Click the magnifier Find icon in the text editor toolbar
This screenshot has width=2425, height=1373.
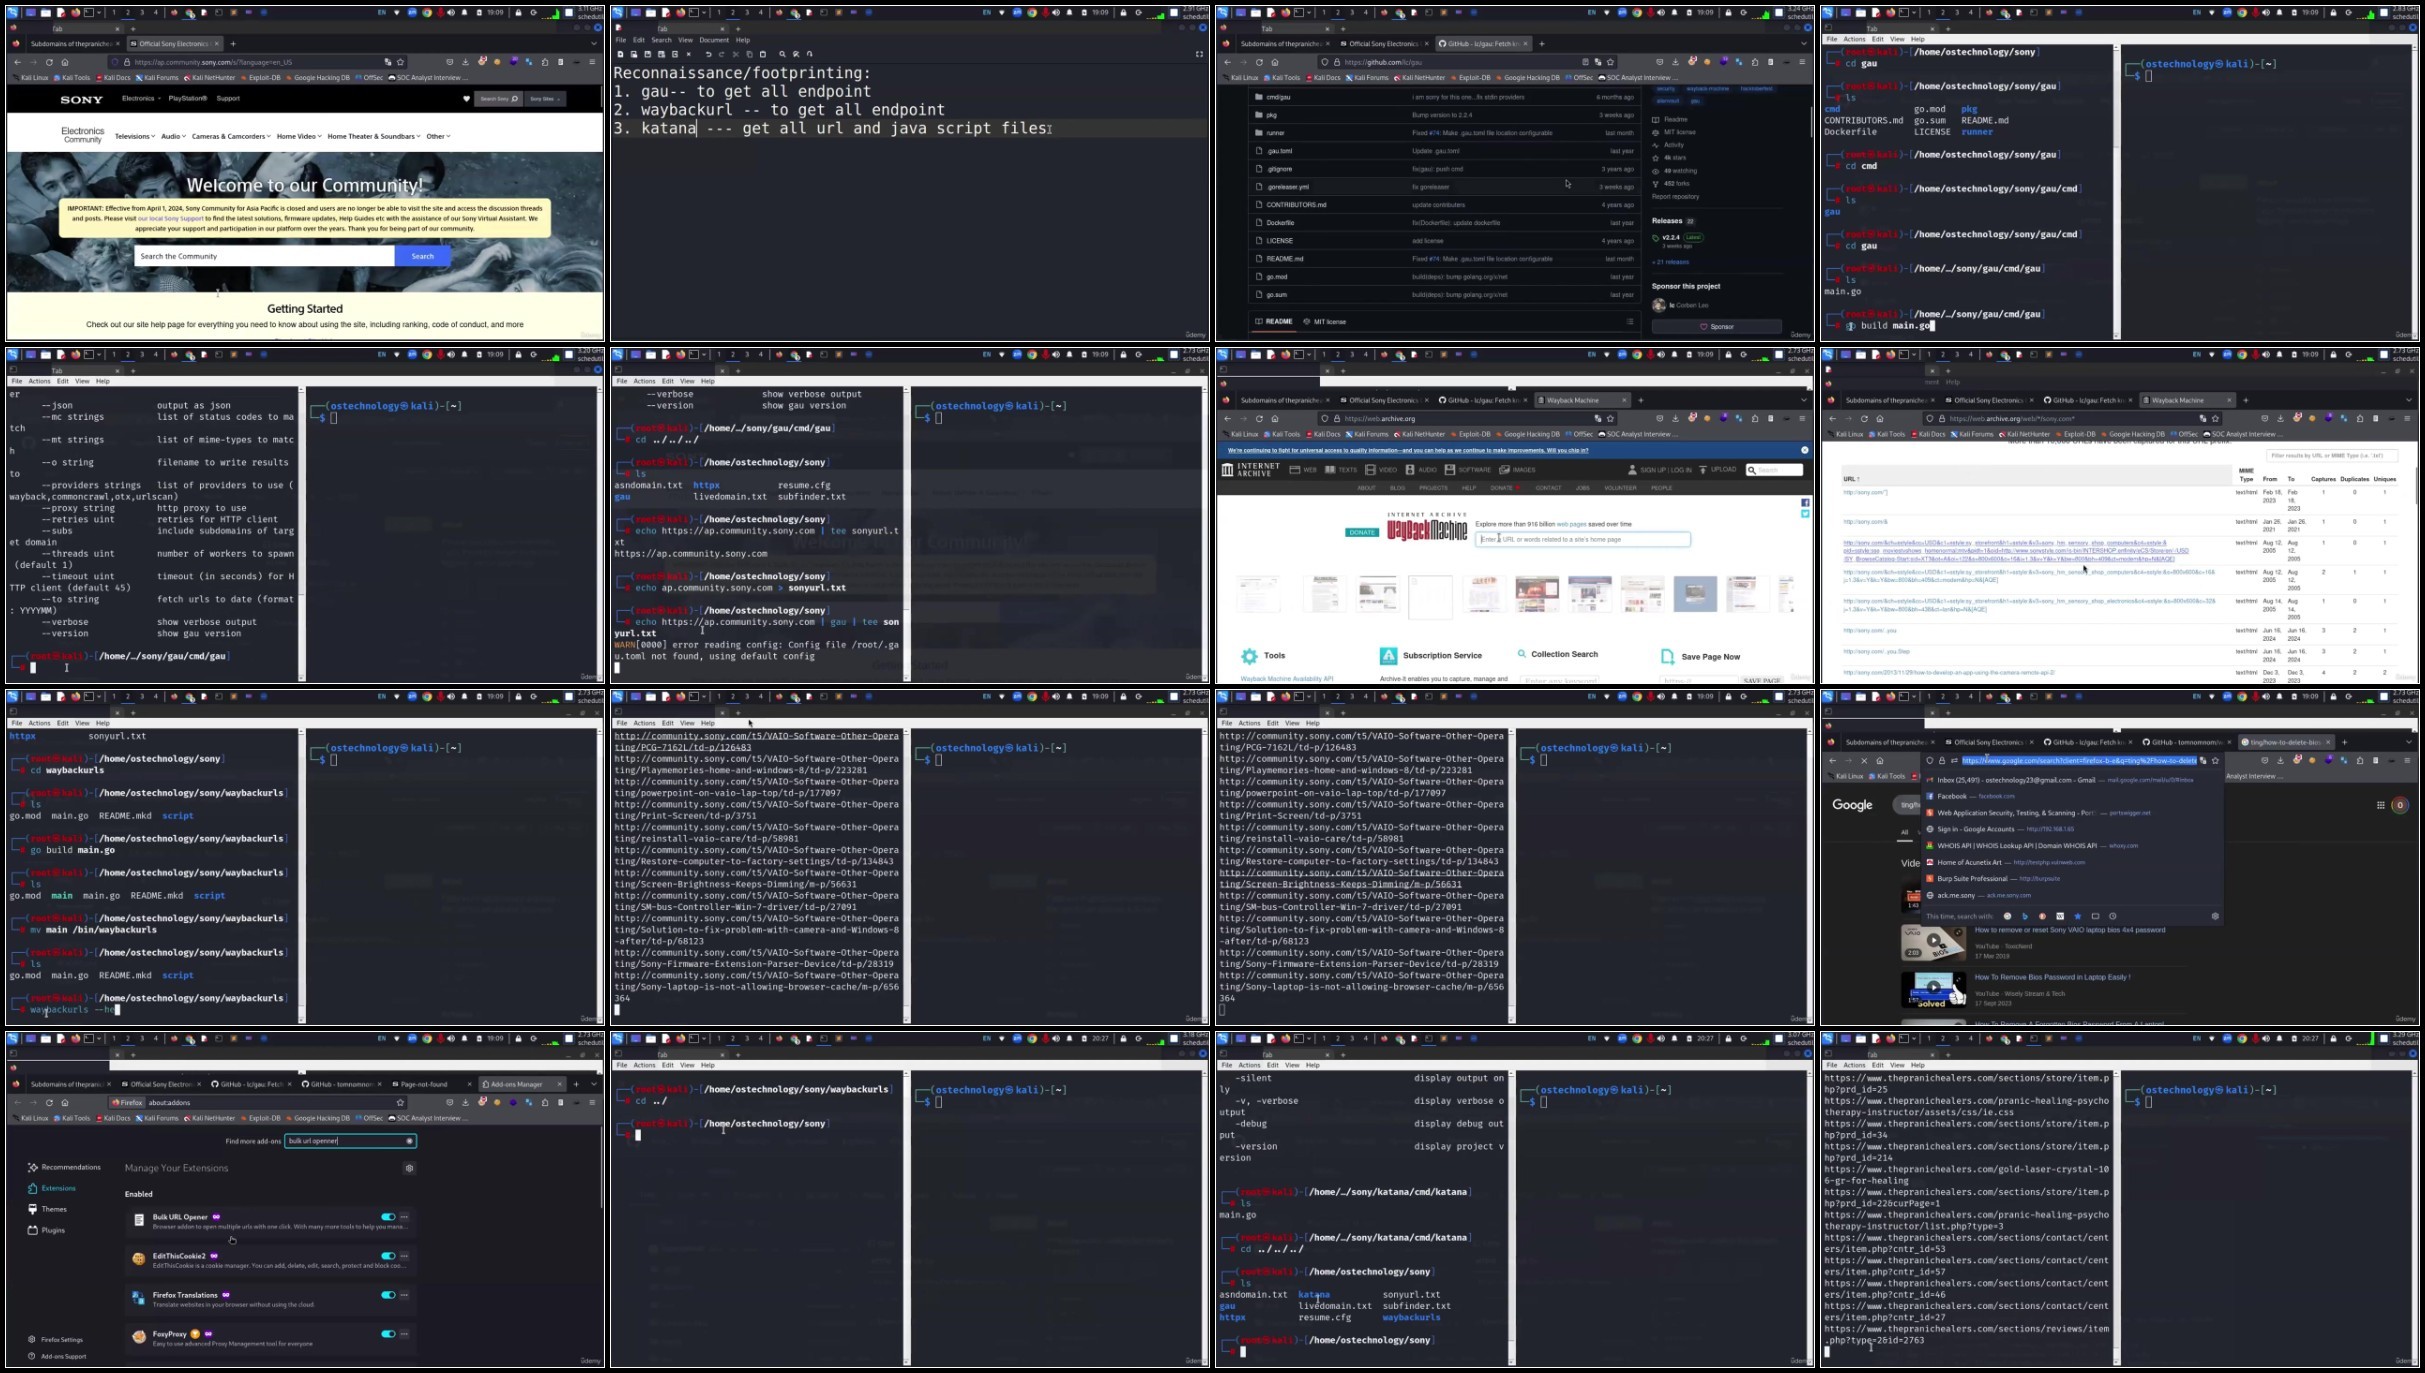(782, 54)
